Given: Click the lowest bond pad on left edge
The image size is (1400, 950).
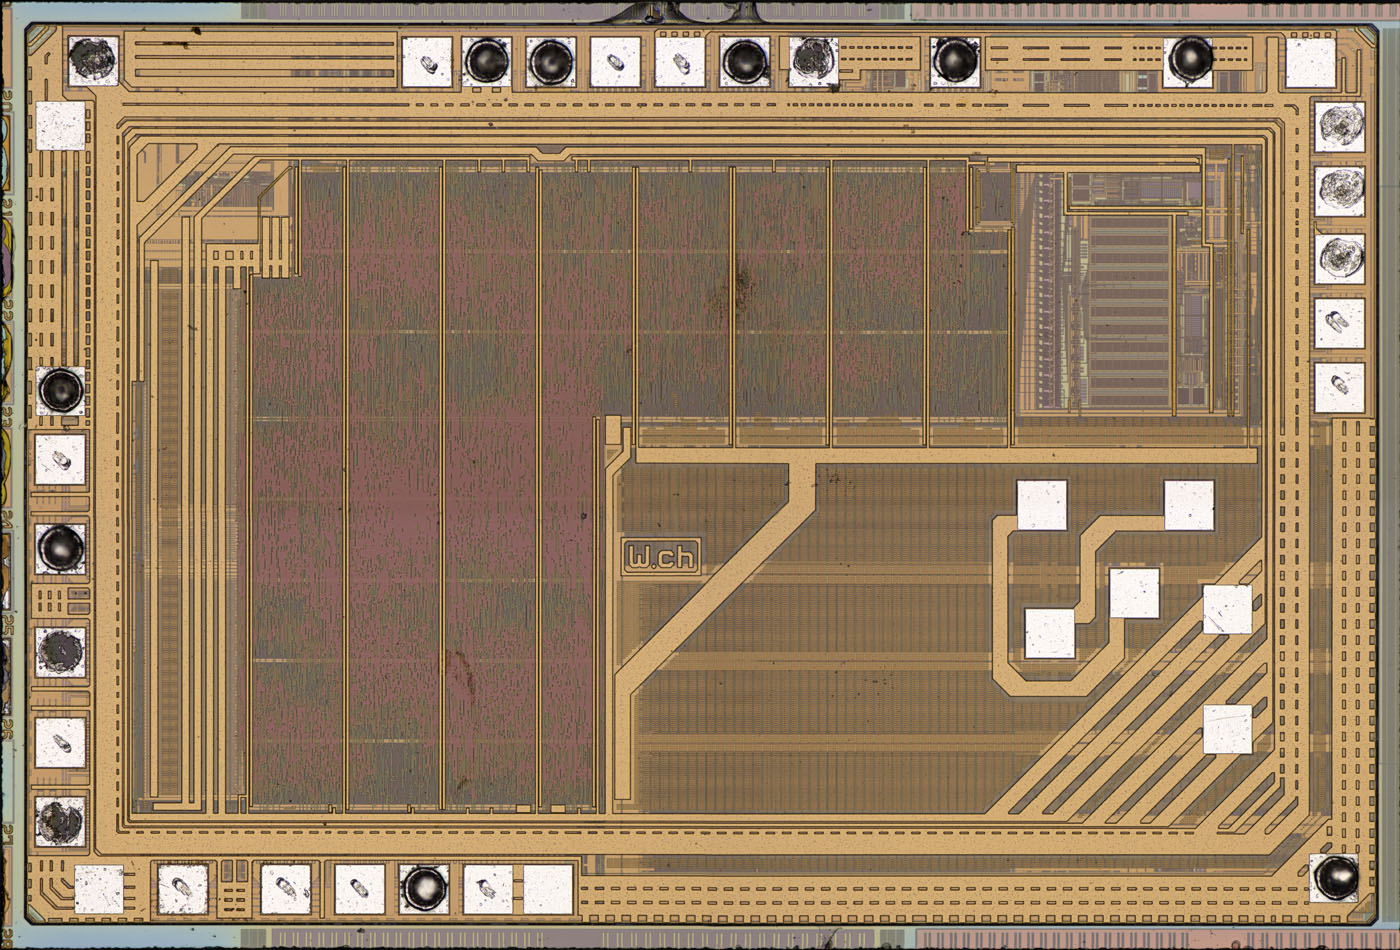Looking at the screenshot, I should [x=61, y=820].
